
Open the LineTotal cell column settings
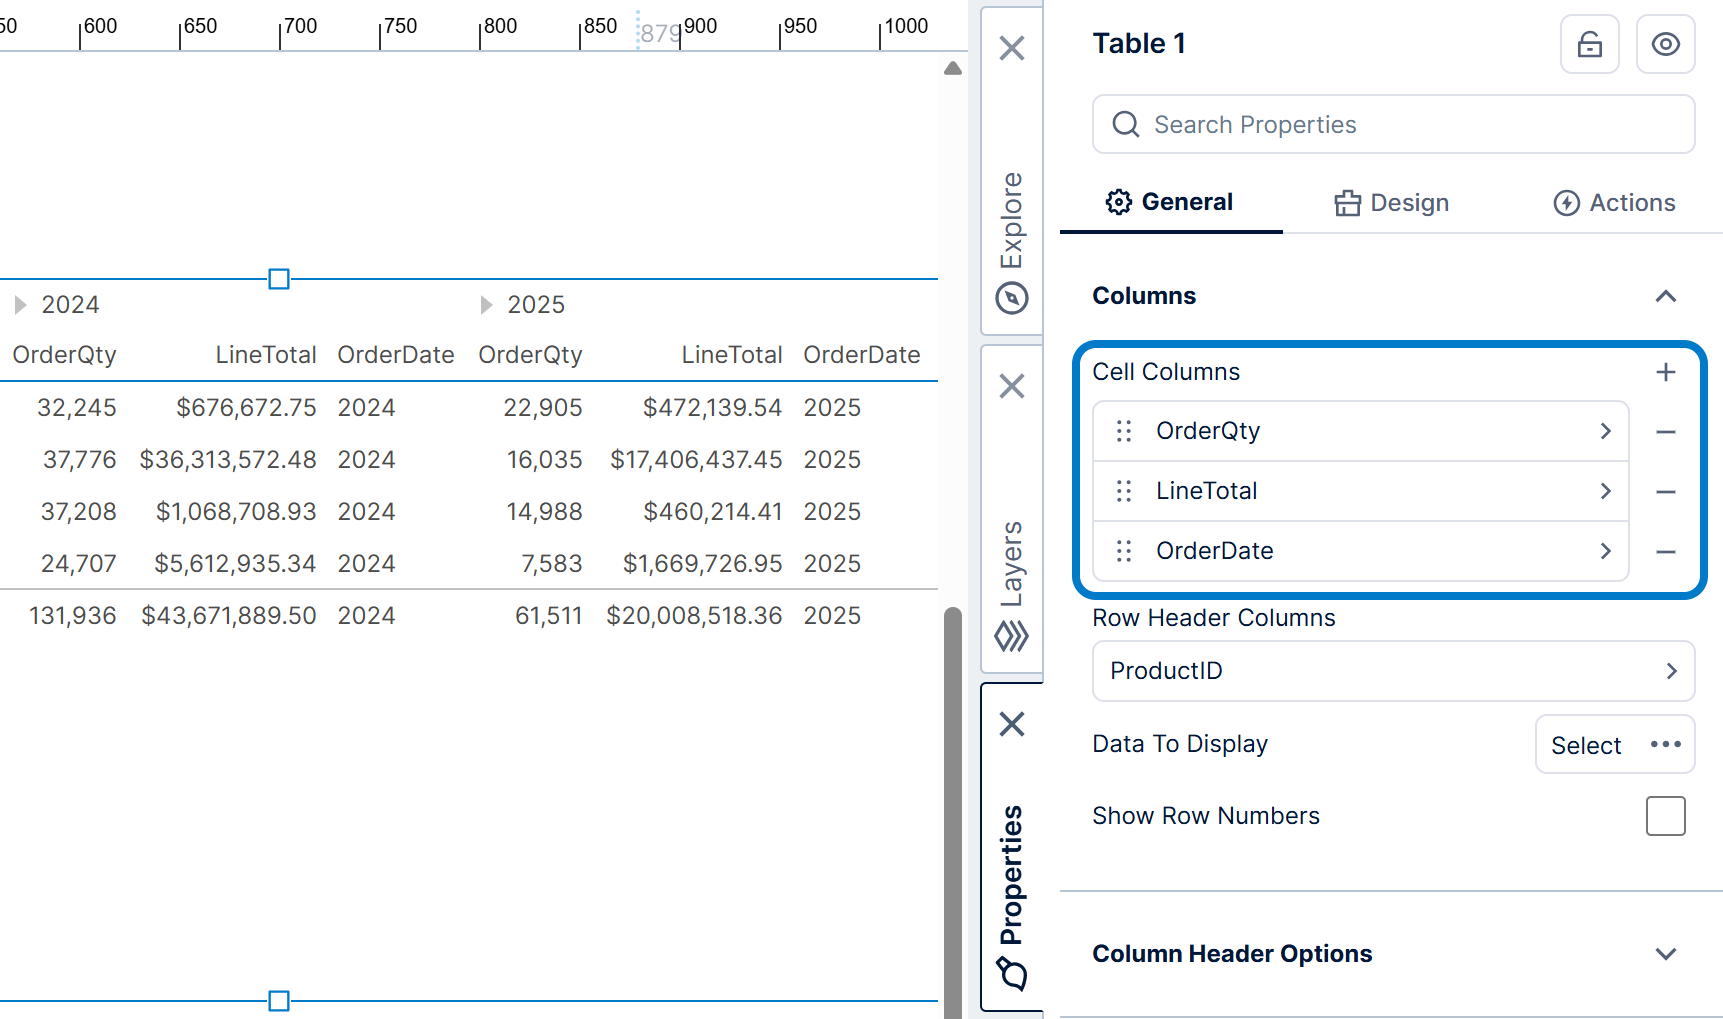tap(1361, 491)
